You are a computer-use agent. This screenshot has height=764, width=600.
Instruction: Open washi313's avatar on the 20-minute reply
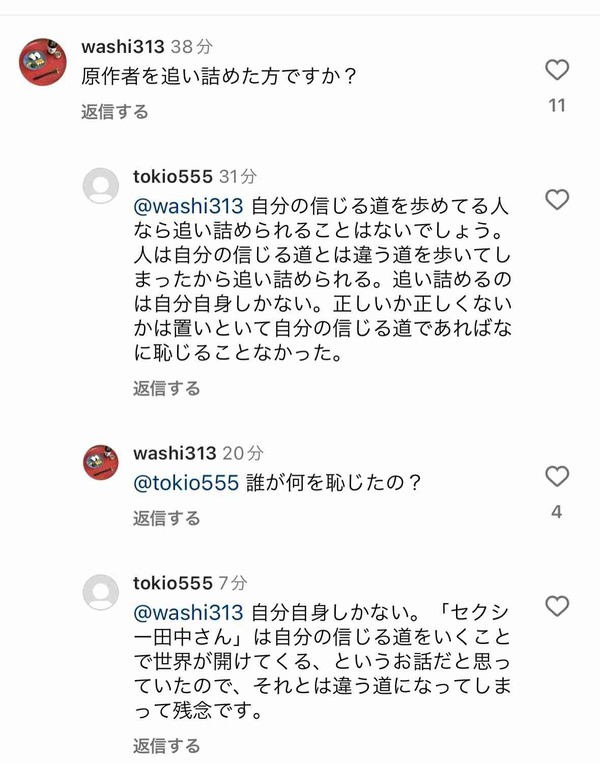101,462
